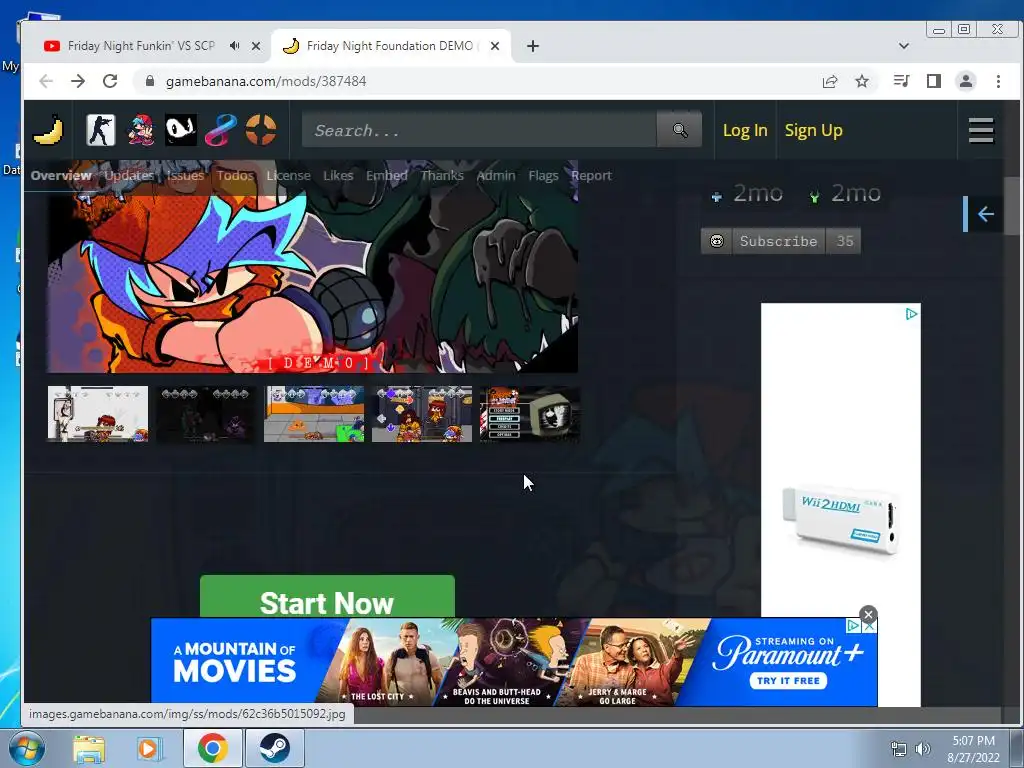This screenshot has height=768, width=1024.
Task: Click the green Start Now button
Action: tap(327, 597)
